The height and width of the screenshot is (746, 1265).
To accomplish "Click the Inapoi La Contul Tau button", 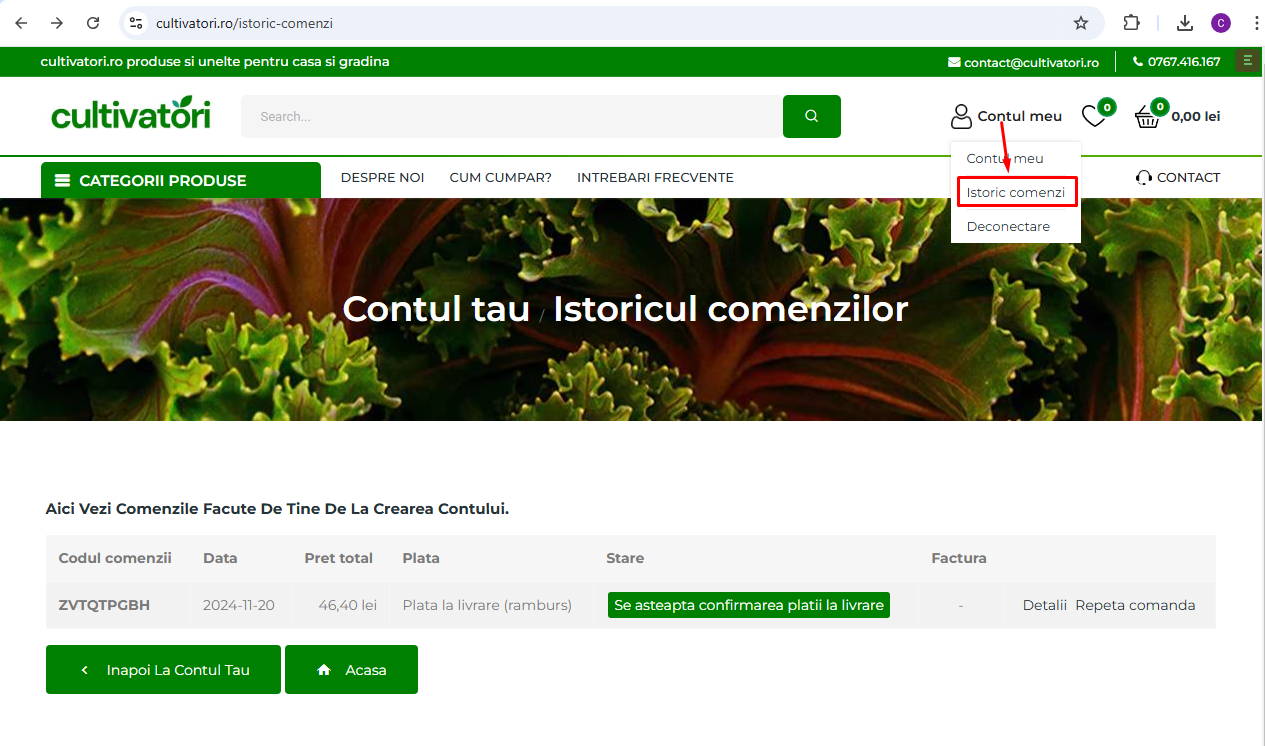I will (163, 670).
